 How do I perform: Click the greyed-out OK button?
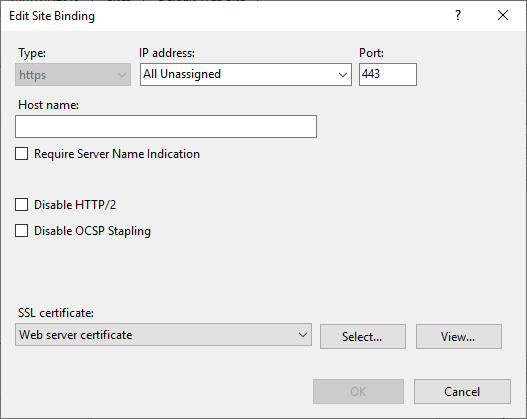tap(358, 391)
